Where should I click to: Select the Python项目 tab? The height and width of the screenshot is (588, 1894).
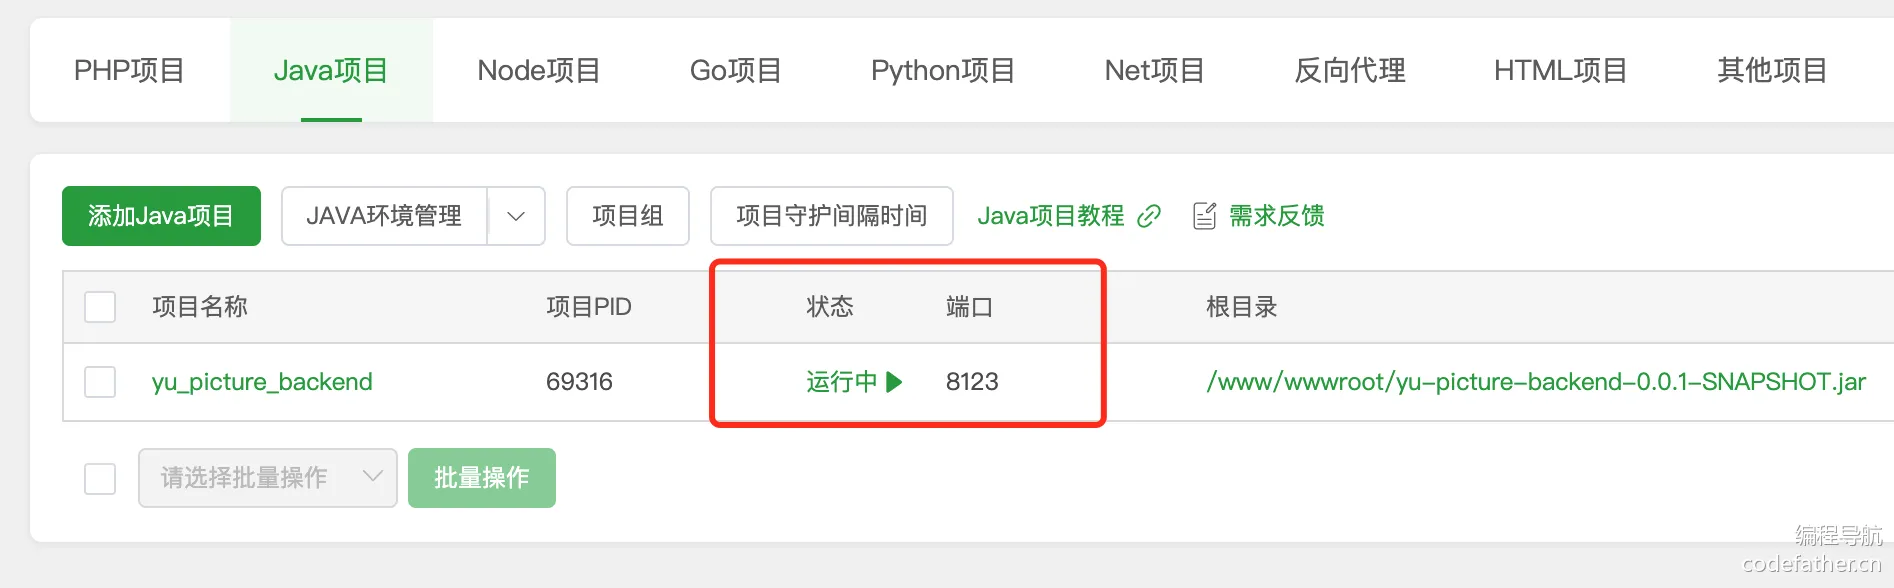942,71
